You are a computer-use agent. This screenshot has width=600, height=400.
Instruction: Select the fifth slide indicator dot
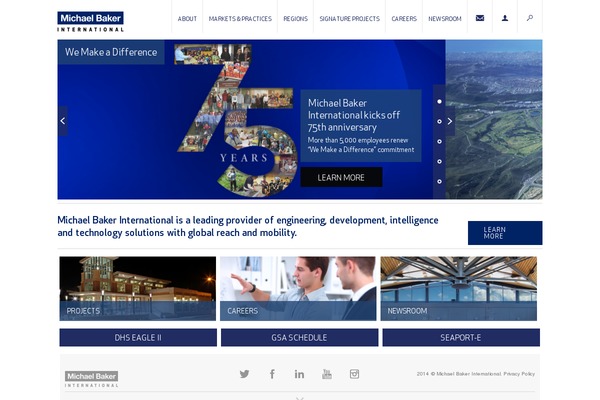point(439,181)
